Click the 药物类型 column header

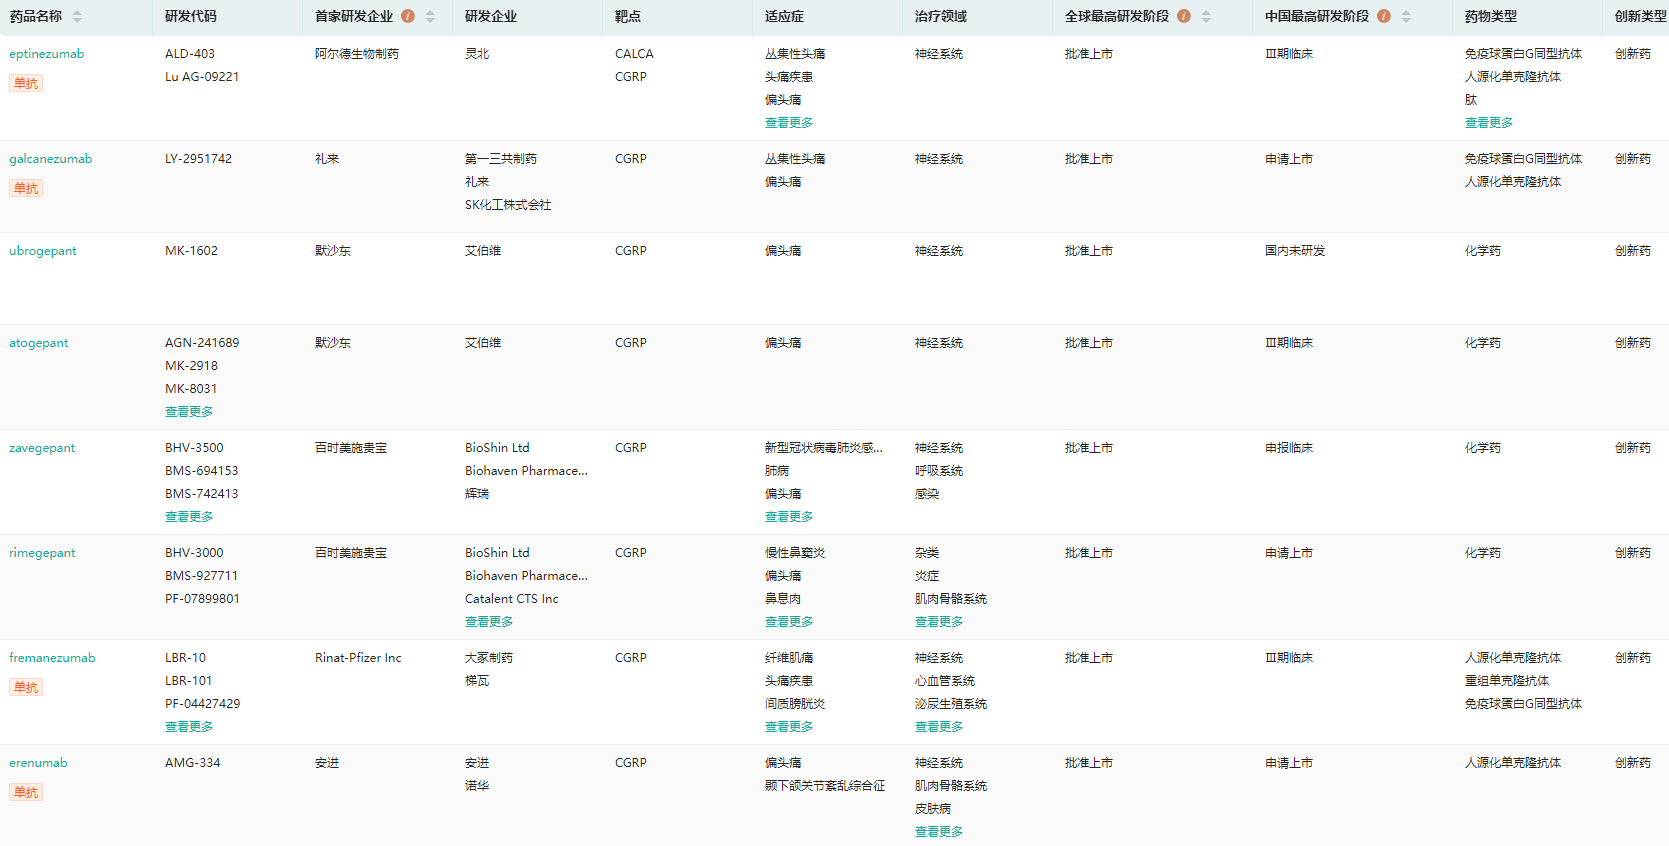point(1491,16)
